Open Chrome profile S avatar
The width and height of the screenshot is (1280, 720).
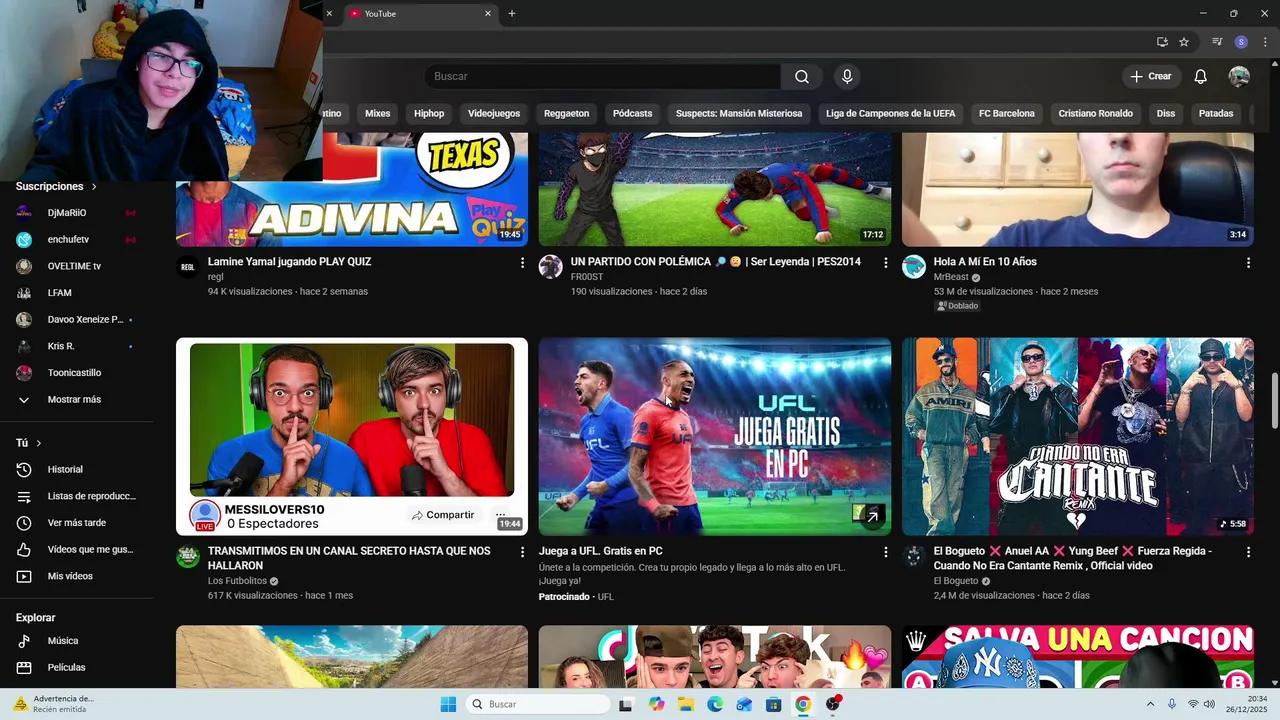[x=1241, y=42]
